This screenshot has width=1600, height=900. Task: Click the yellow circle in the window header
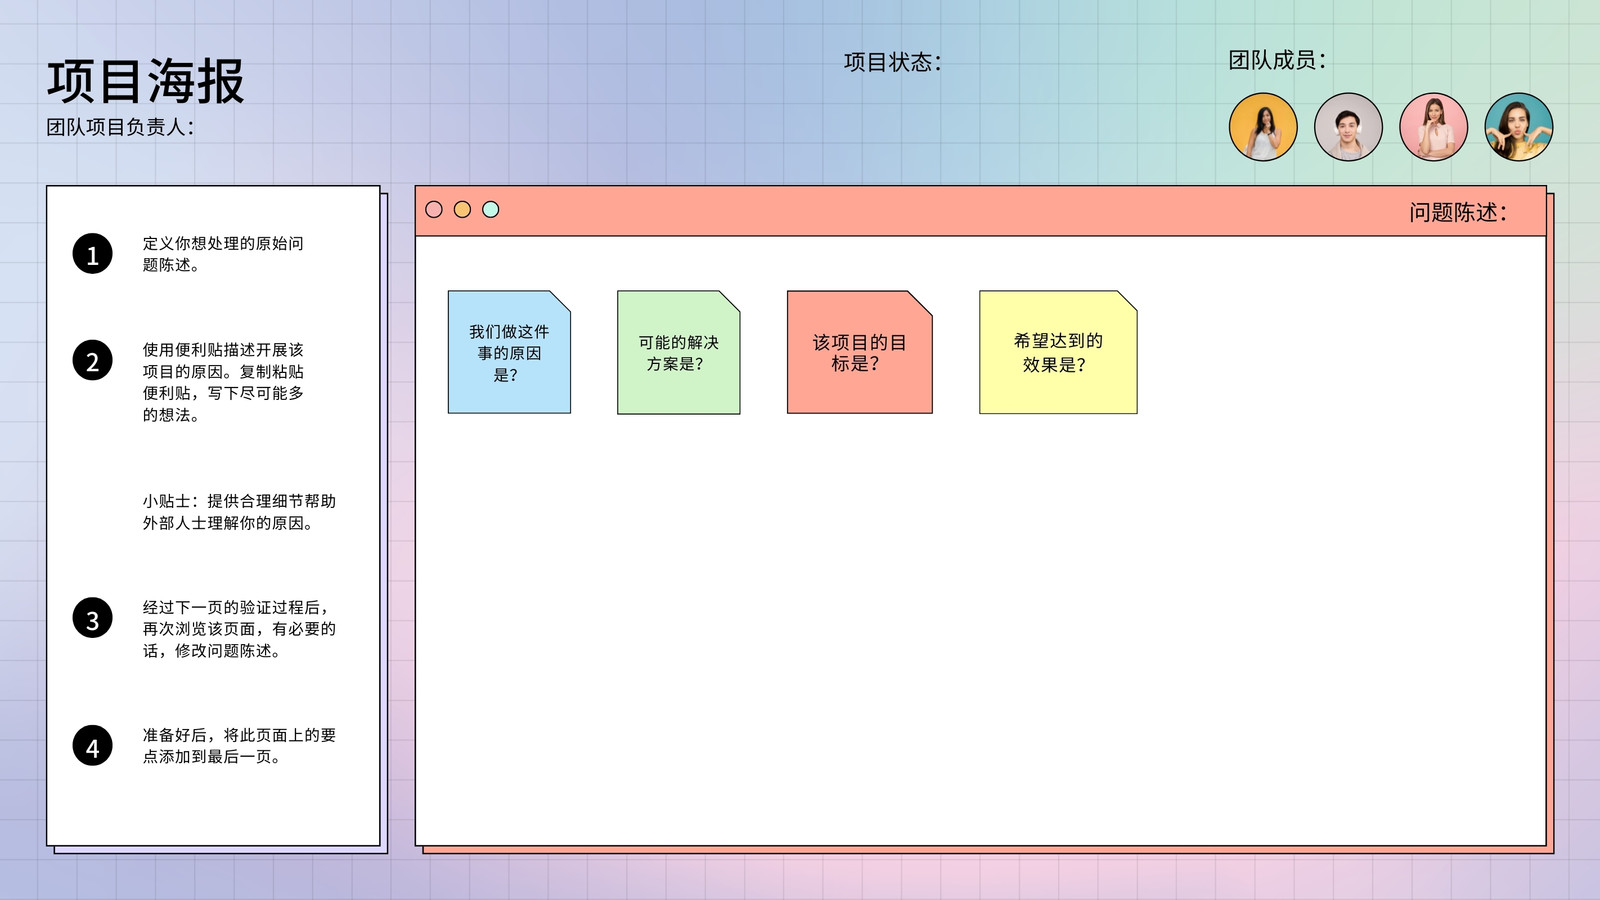[x=462, y=209]
